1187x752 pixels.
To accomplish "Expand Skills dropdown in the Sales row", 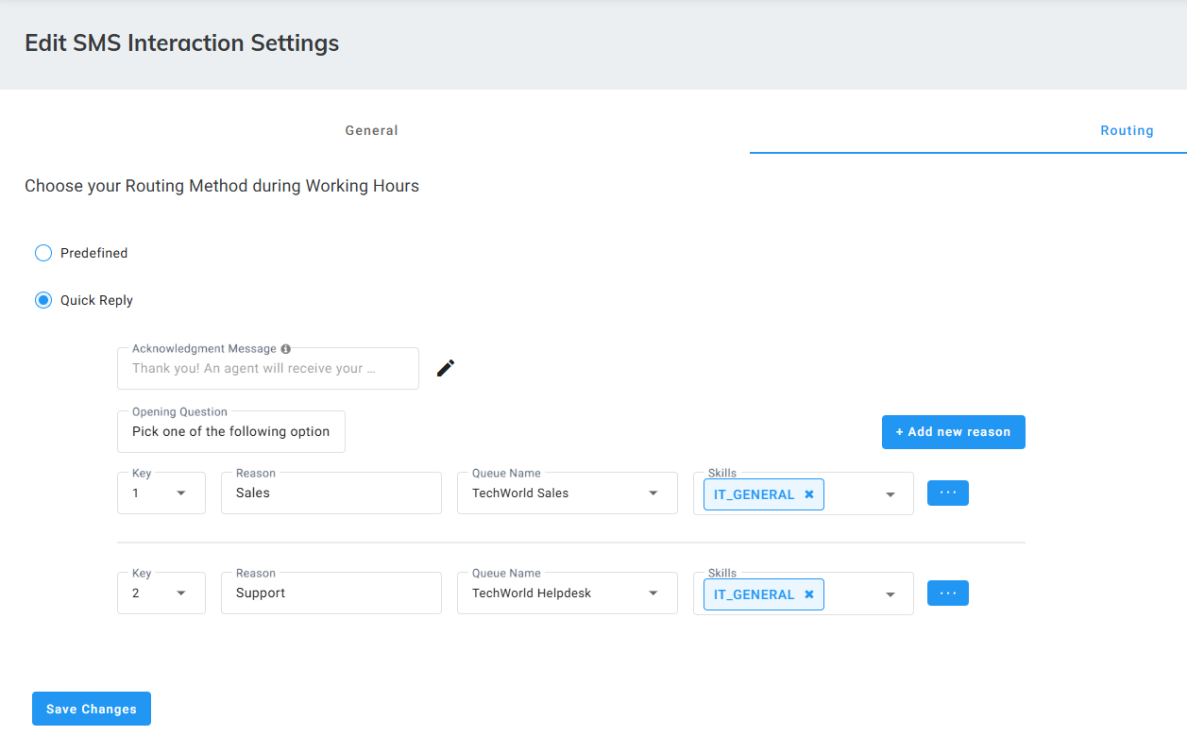I will click(x=890, y=494).
